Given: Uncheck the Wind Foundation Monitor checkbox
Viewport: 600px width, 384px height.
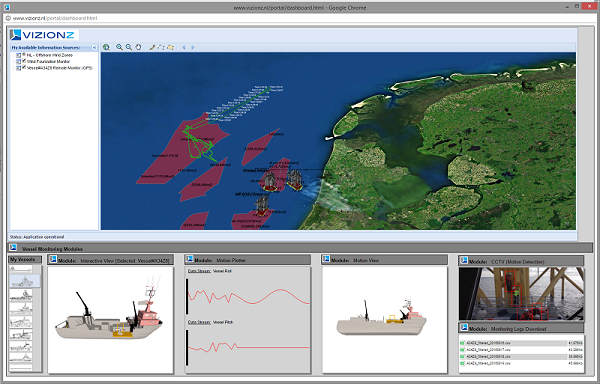Looking at the screenshot, I should point(24,61).
